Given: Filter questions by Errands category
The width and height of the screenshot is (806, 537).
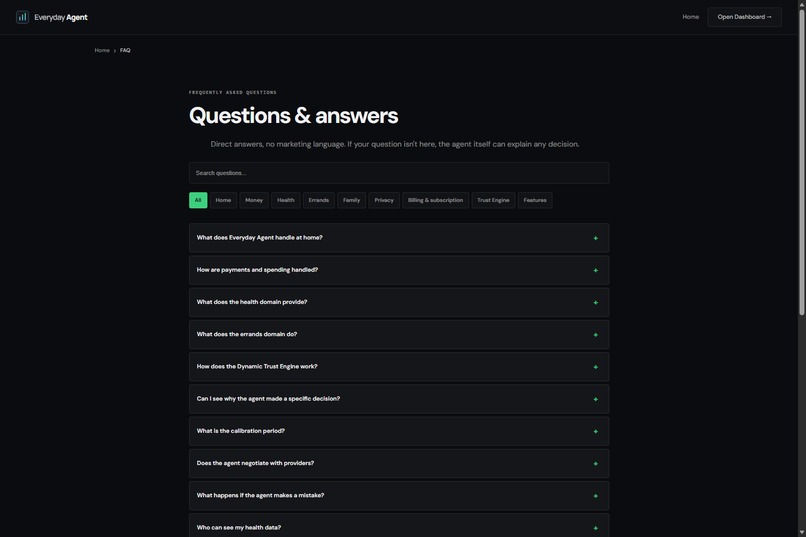Looking at the screenshot, I should pyautogui.click(x=319, y=200).
